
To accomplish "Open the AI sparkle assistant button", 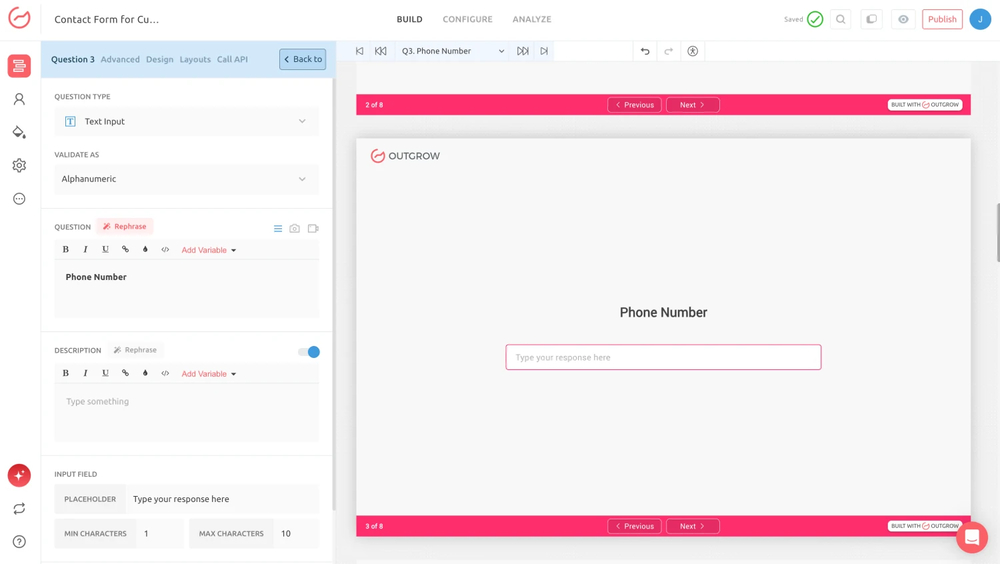I will (x=19, y=475).
